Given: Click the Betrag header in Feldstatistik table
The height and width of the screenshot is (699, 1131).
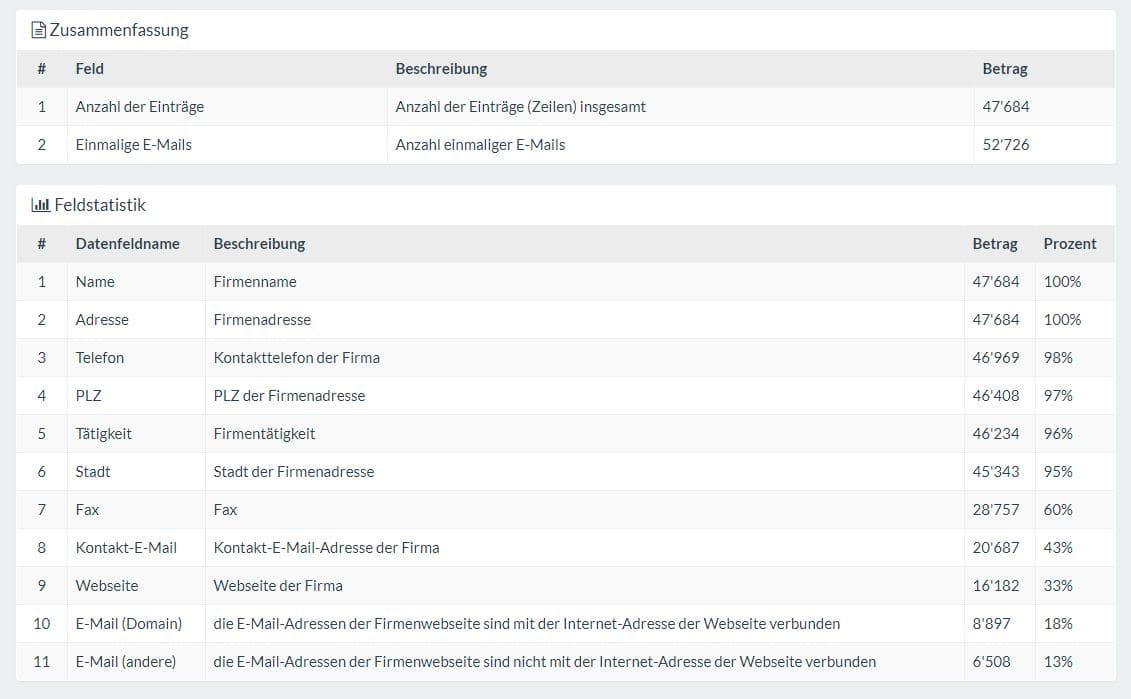Looking at the screenshot, I should click(995, 244).
